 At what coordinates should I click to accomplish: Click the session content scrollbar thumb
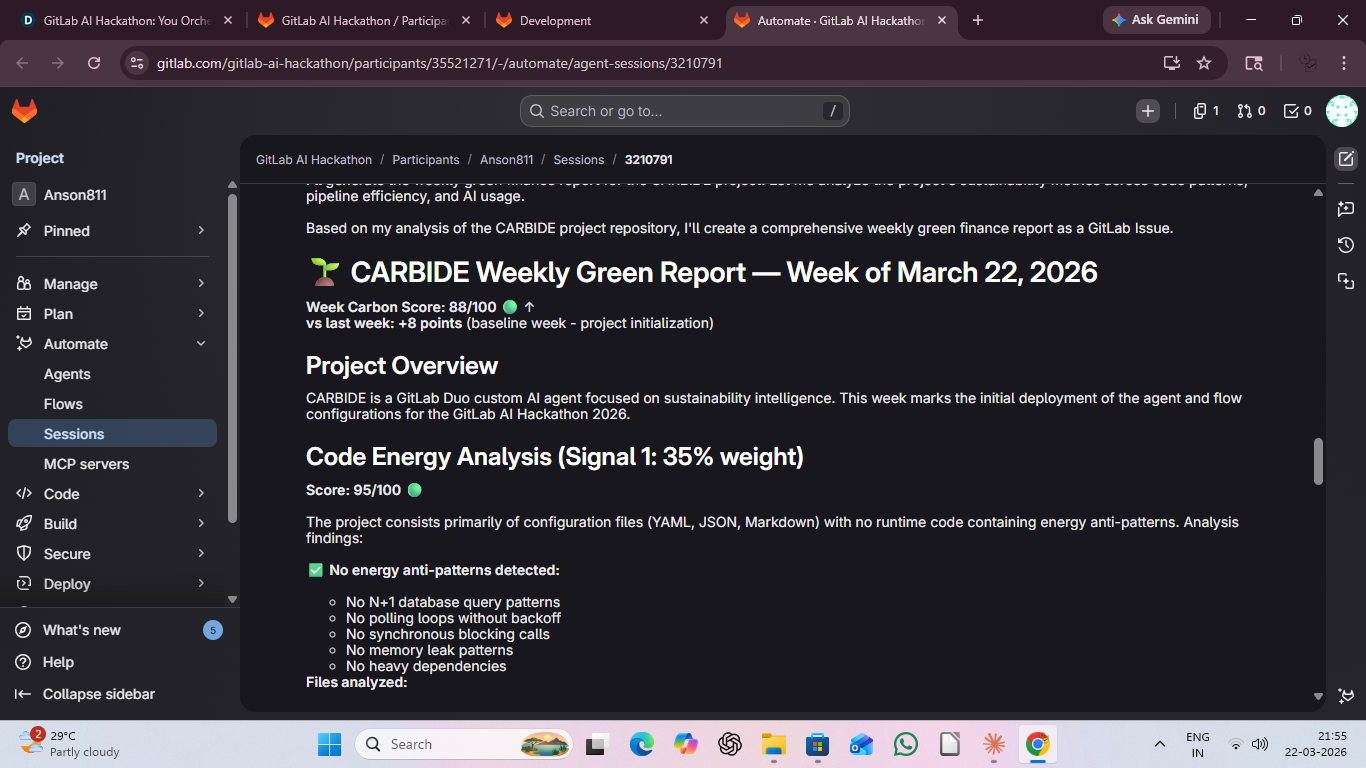click(1318, 461)
